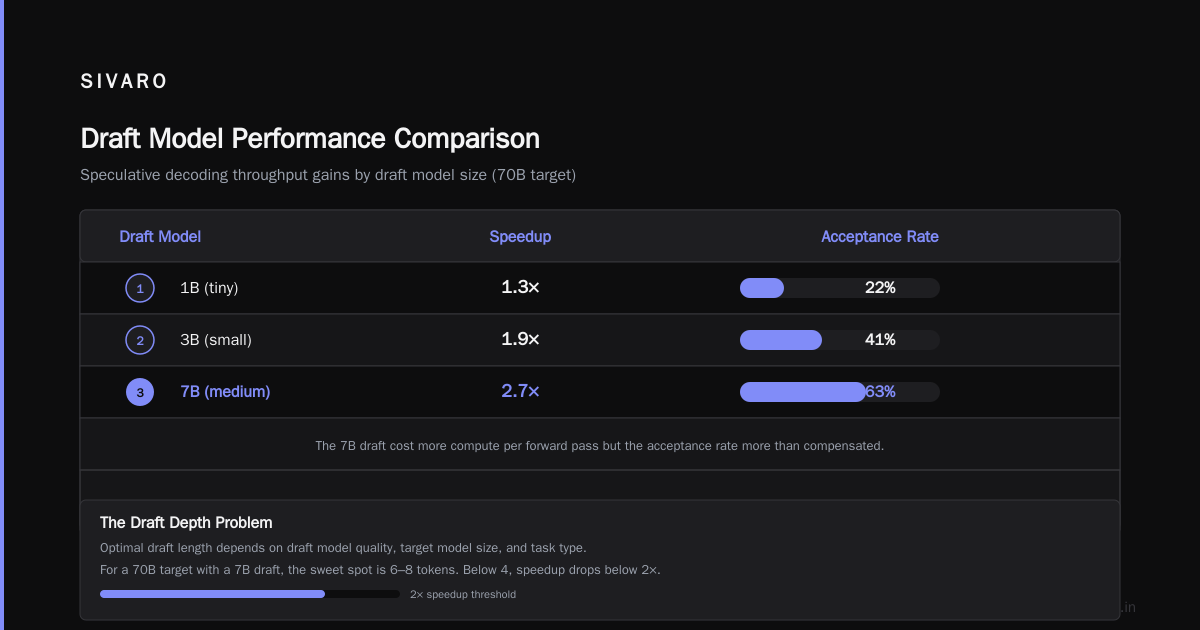Select the filled number 3 badge
This screenshot has height=630, width=1200.
click(x=140, y=392)
